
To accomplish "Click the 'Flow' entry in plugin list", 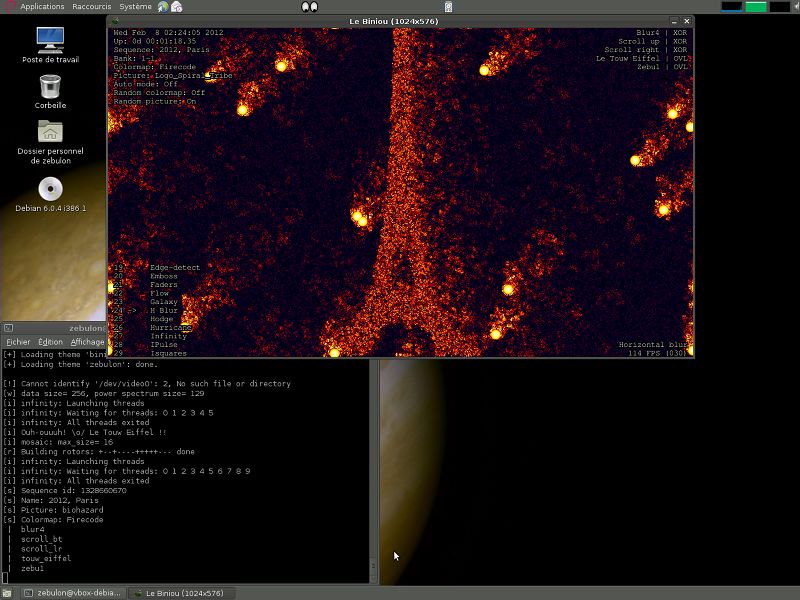I will [159, 293].
